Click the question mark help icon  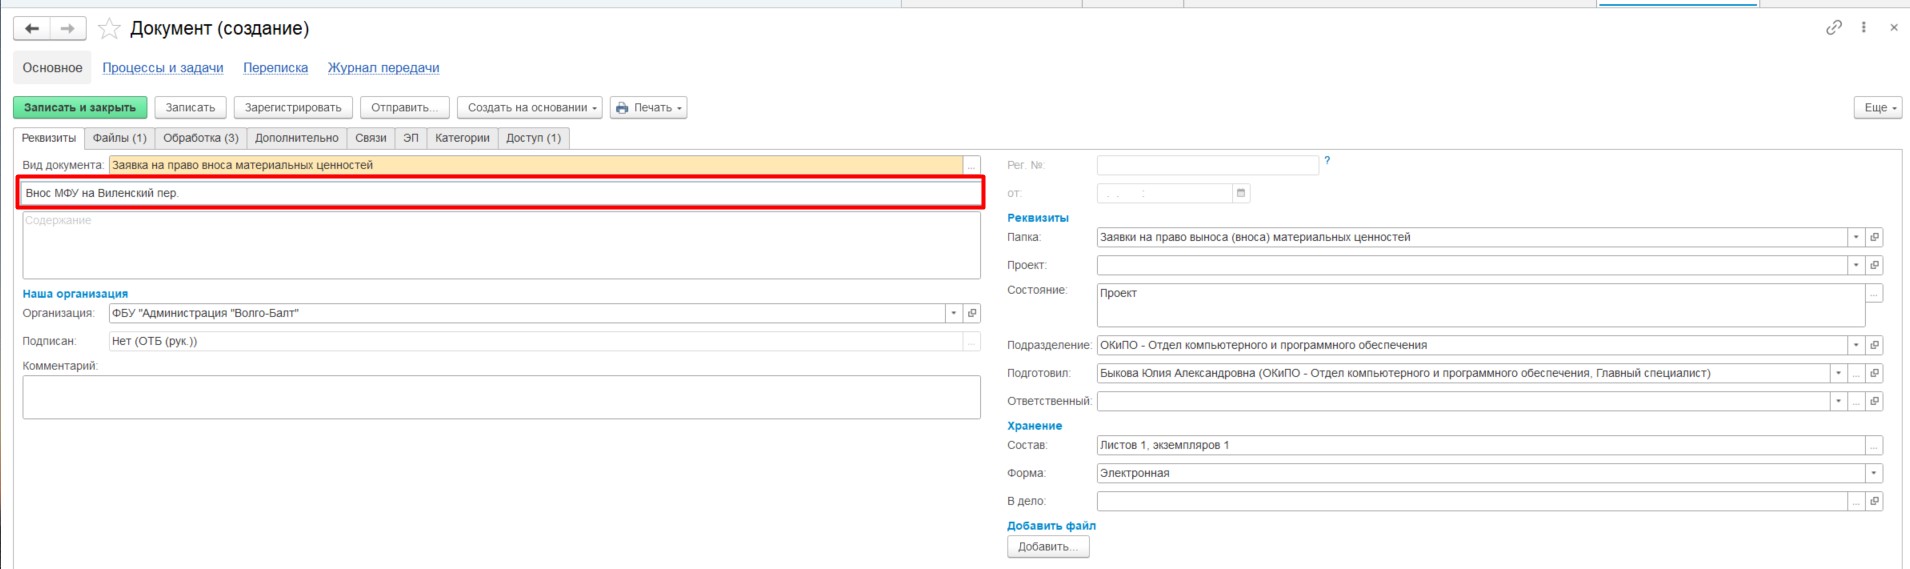point(1327,160)
